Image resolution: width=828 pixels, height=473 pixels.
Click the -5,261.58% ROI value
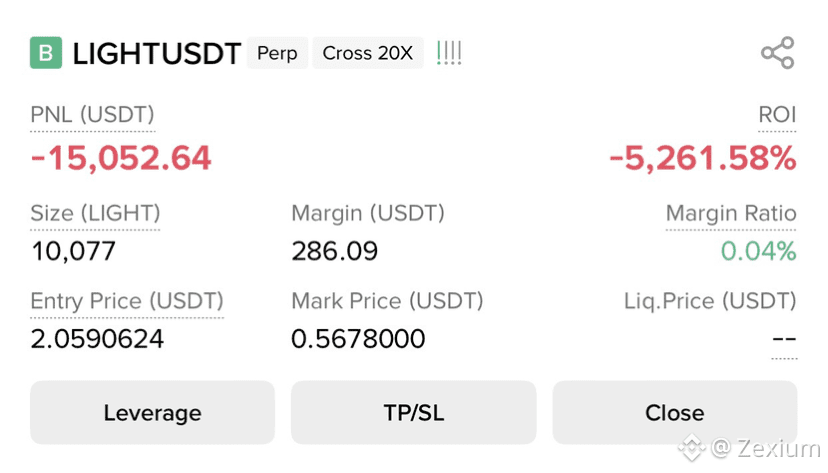(702, 158)
